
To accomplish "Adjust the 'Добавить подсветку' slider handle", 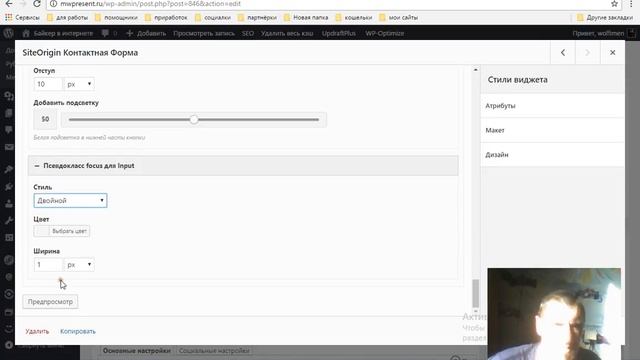I will pos(194,120).
